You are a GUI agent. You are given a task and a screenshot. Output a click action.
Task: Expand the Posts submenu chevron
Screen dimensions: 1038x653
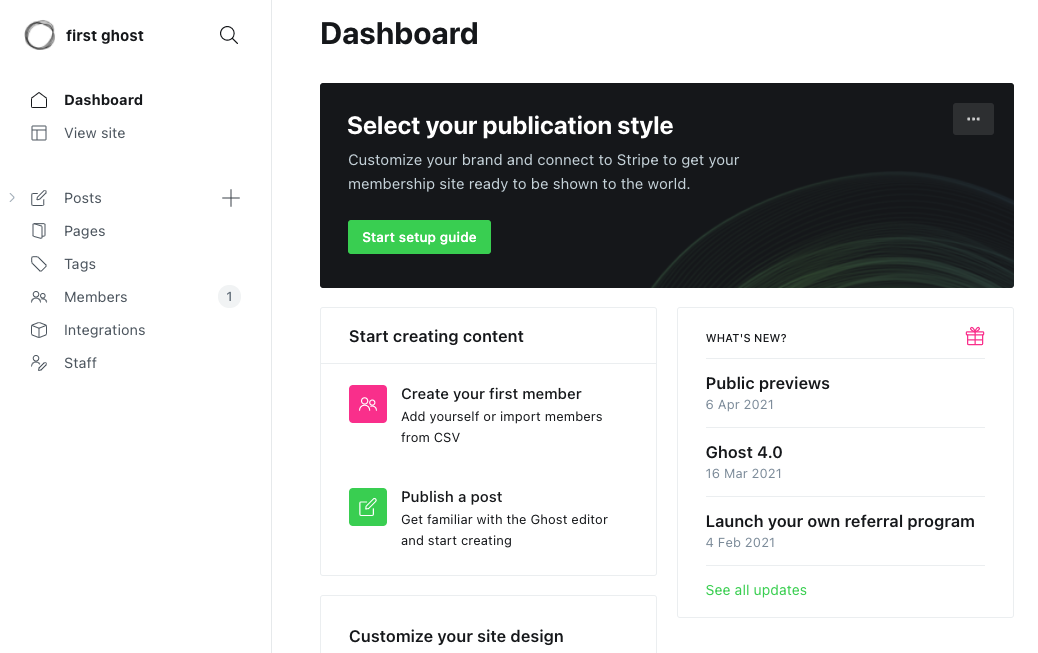click(x=12, y=198)
